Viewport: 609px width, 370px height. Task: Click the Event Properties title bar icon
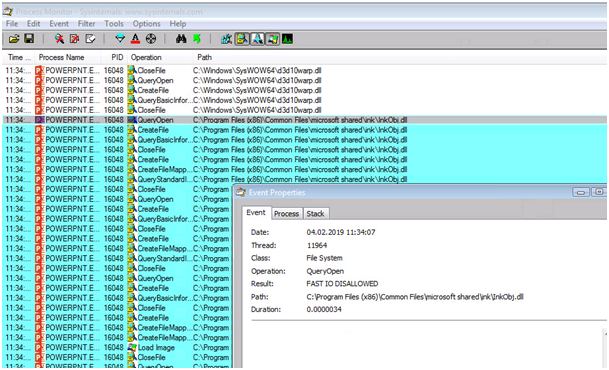(241, 192)
